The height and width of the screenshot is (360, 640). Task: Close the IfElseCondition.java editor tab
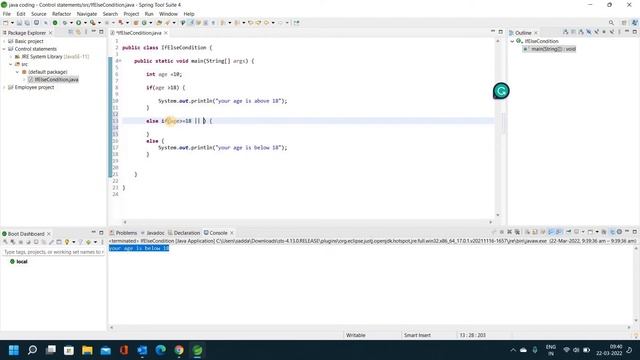click(x=166, y=33)
